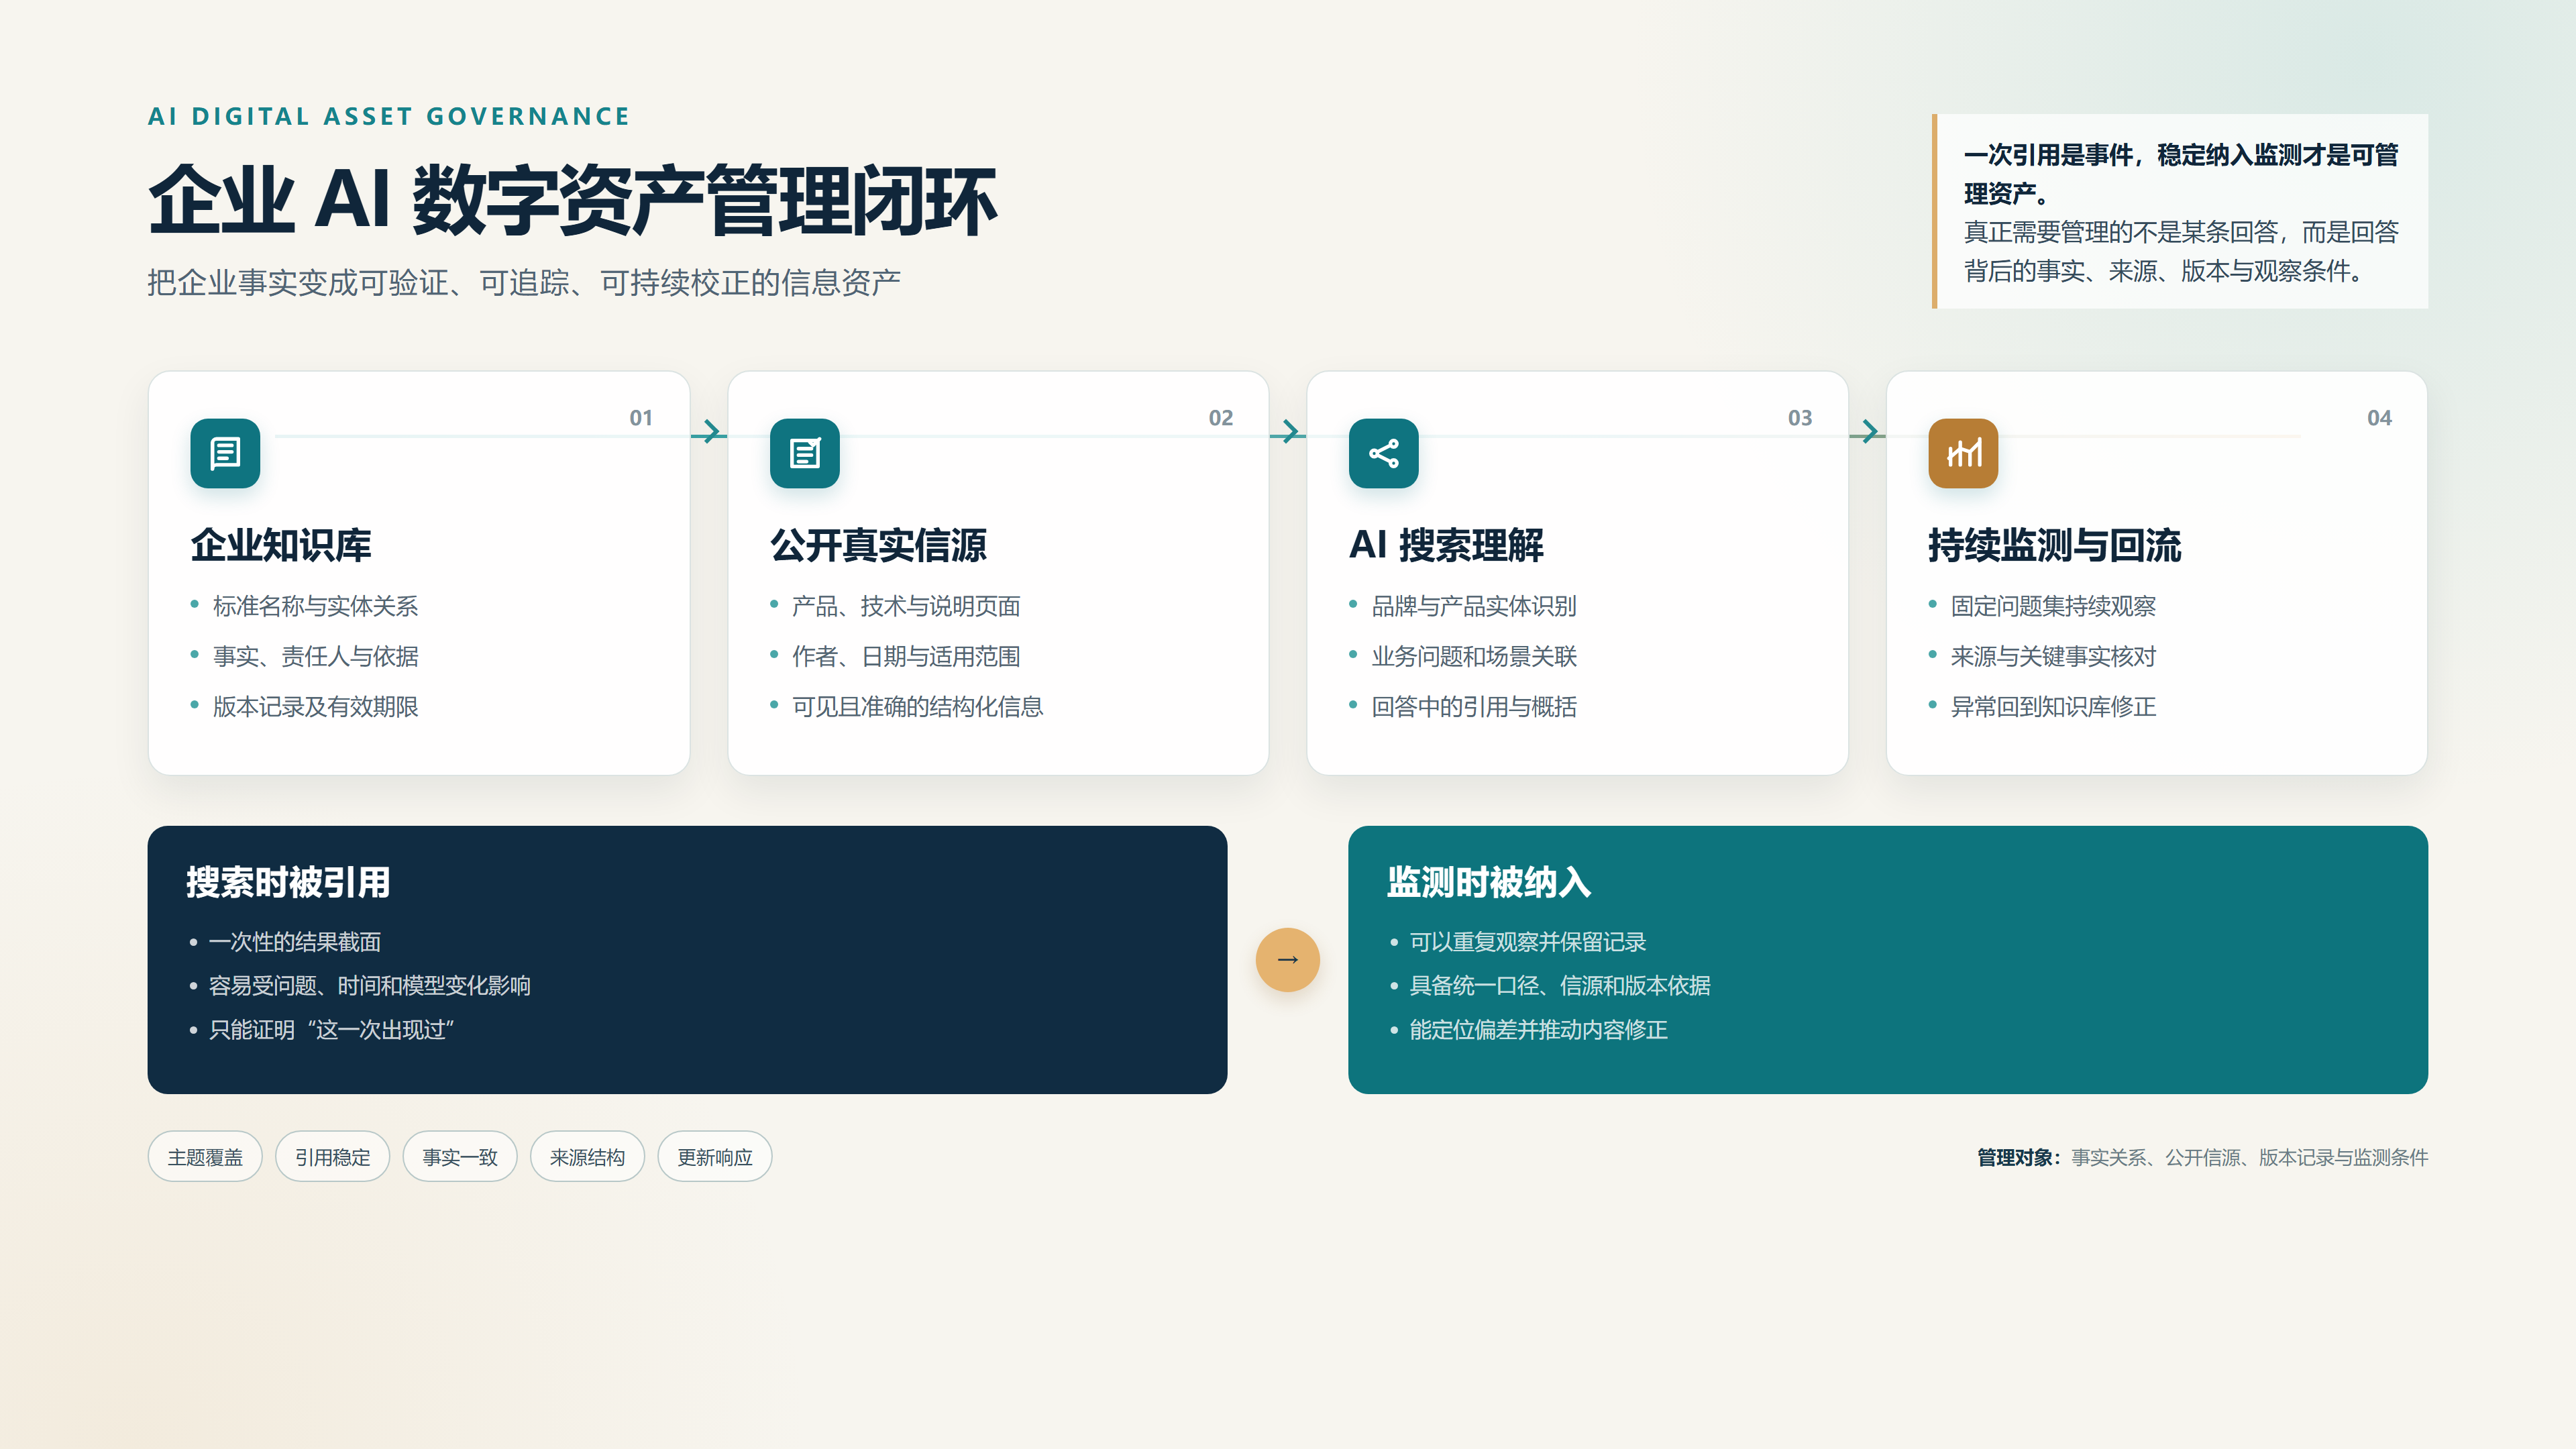The height and width of the screenshot is (1449, 2576).
Task: Click bullet 容易受问题、时间和模型变化影响
Action: coord(369,986)
